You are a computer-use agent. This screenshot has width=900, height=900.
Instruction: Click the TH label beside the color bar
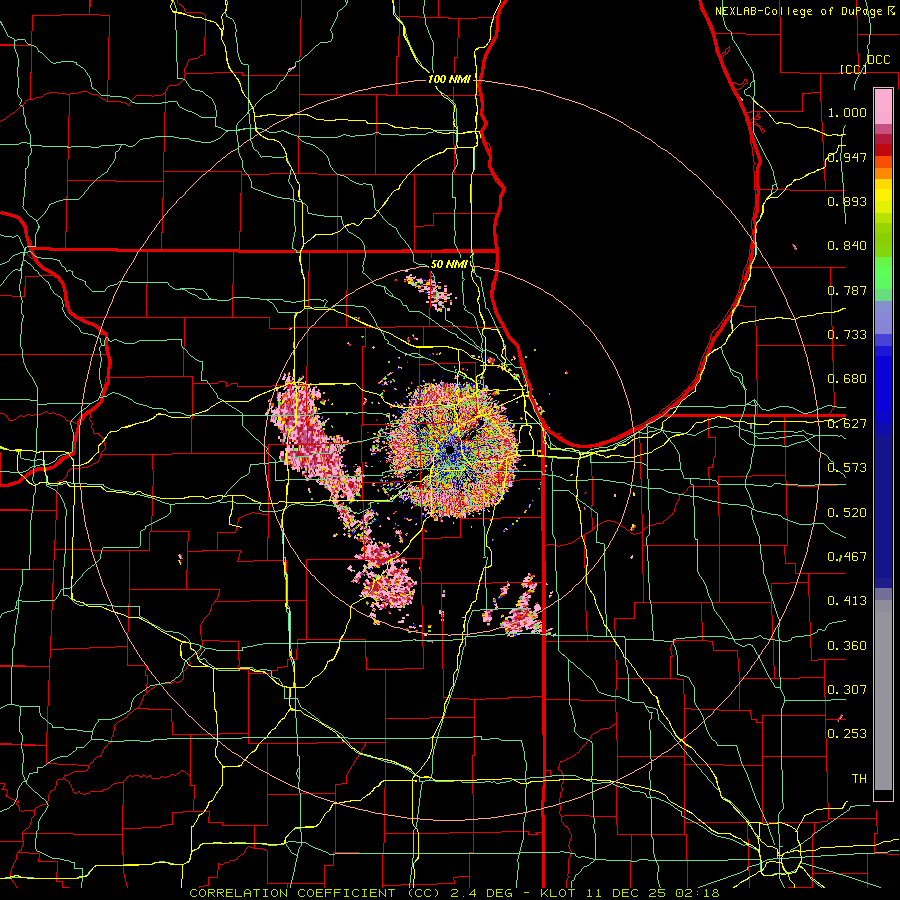click(859, 778)
